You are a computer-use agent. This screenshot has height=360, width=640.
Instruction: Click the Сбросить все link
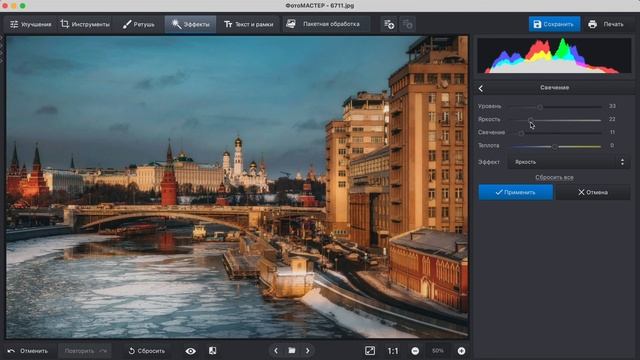click(554, 178)
